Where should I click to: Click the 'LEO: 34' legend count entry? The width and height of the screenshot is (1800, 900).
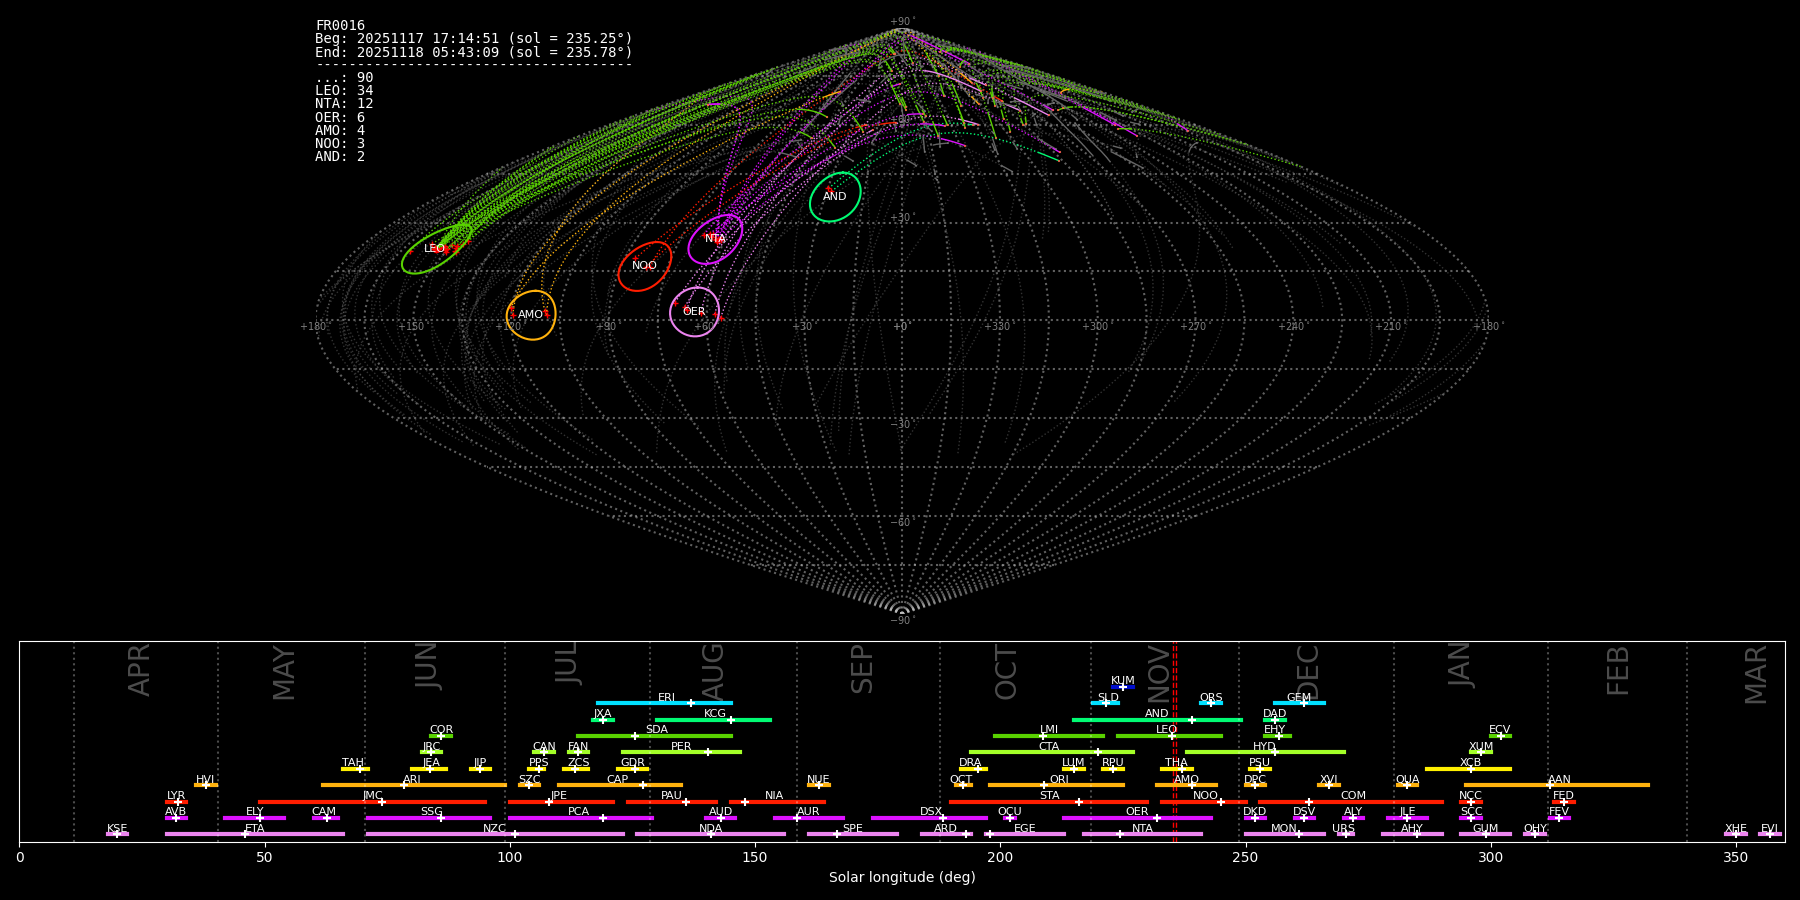tap(344, 91)
